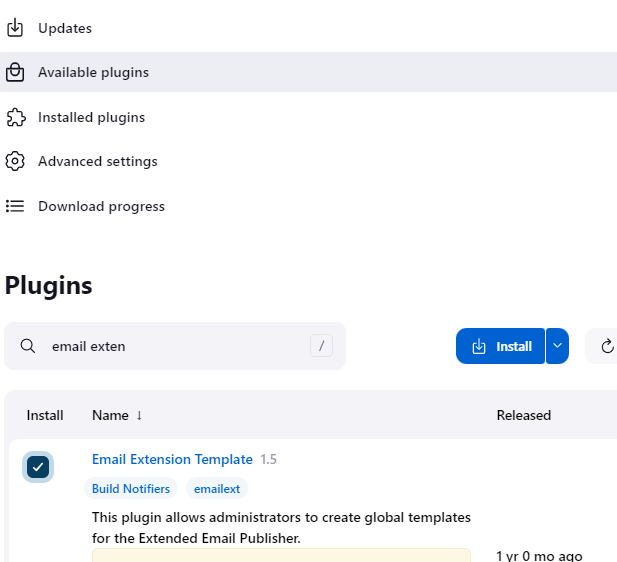
Task: Click the emailext tag
Action: [217, 488]
